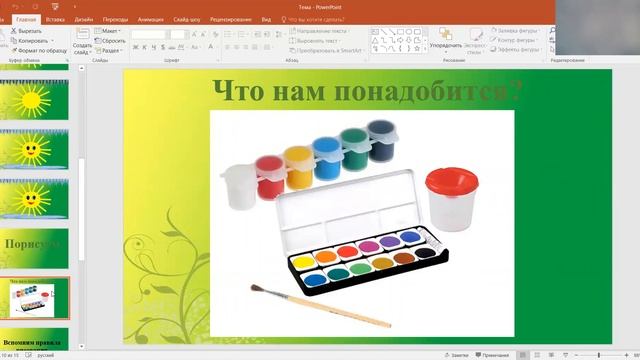Click the Копировать copy button
This screenshot has width=640, height=360.
(x=29, y=41)
